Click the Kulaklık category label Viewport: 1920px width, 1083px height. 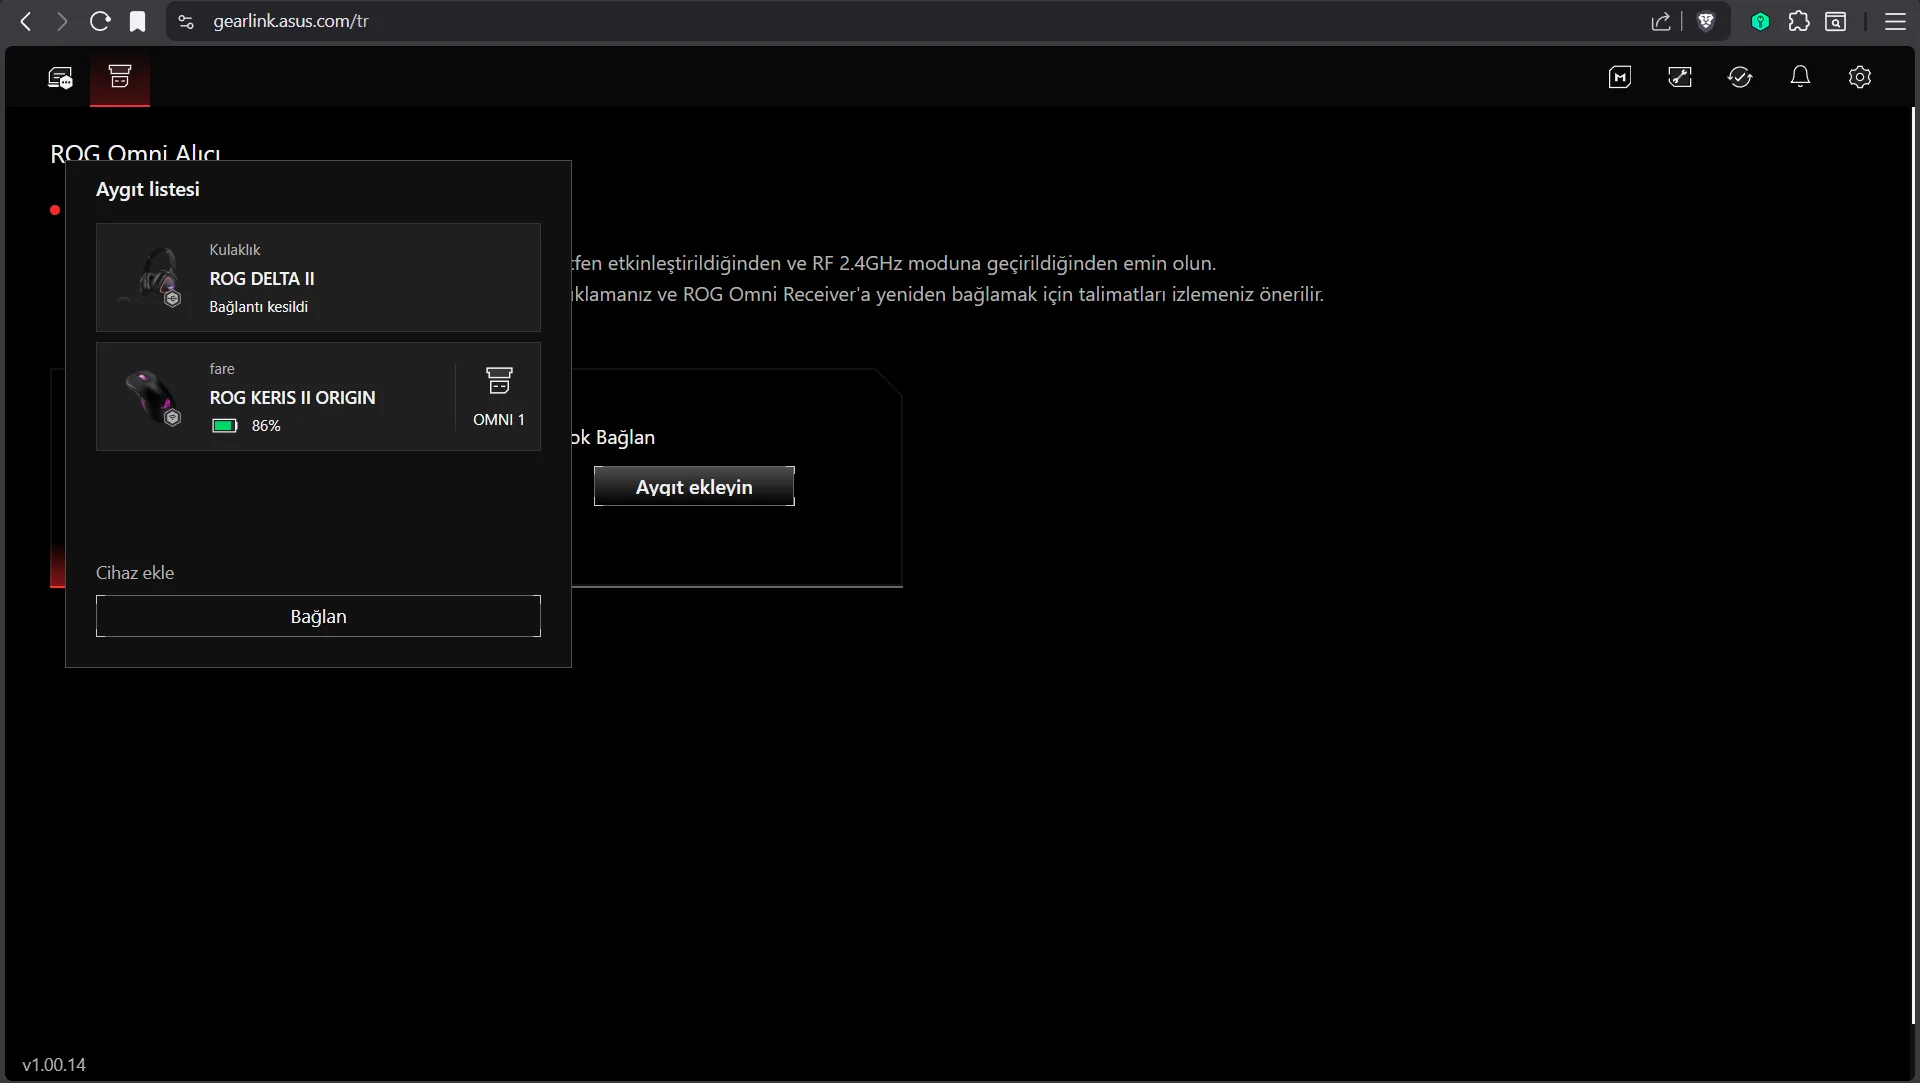235,250
